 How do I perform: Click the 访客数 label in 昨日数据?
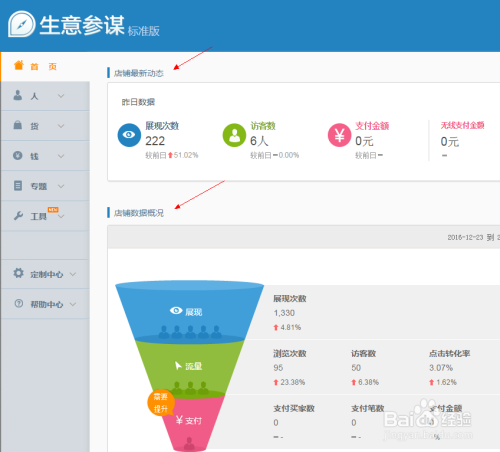(263, 126)
